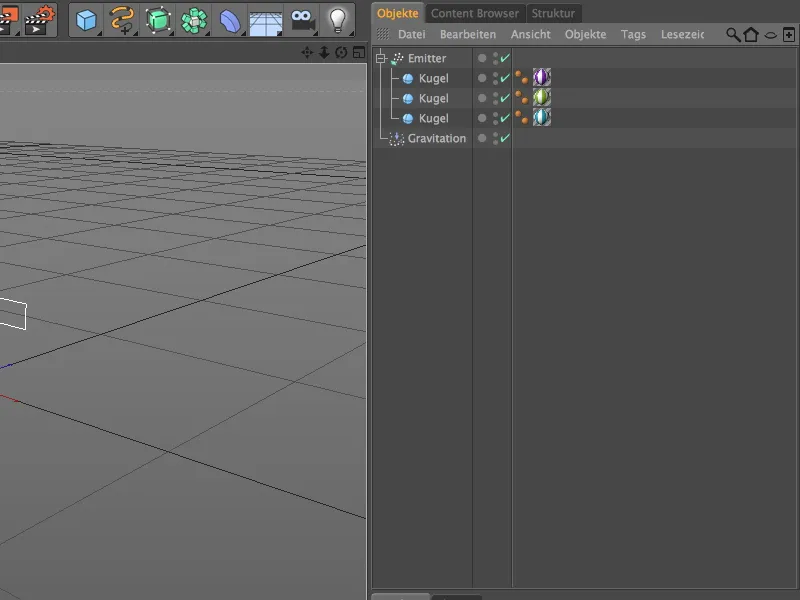800x600 pixels.
Task: Disable the Gravitation green checkmark
Action: [505, 138]
